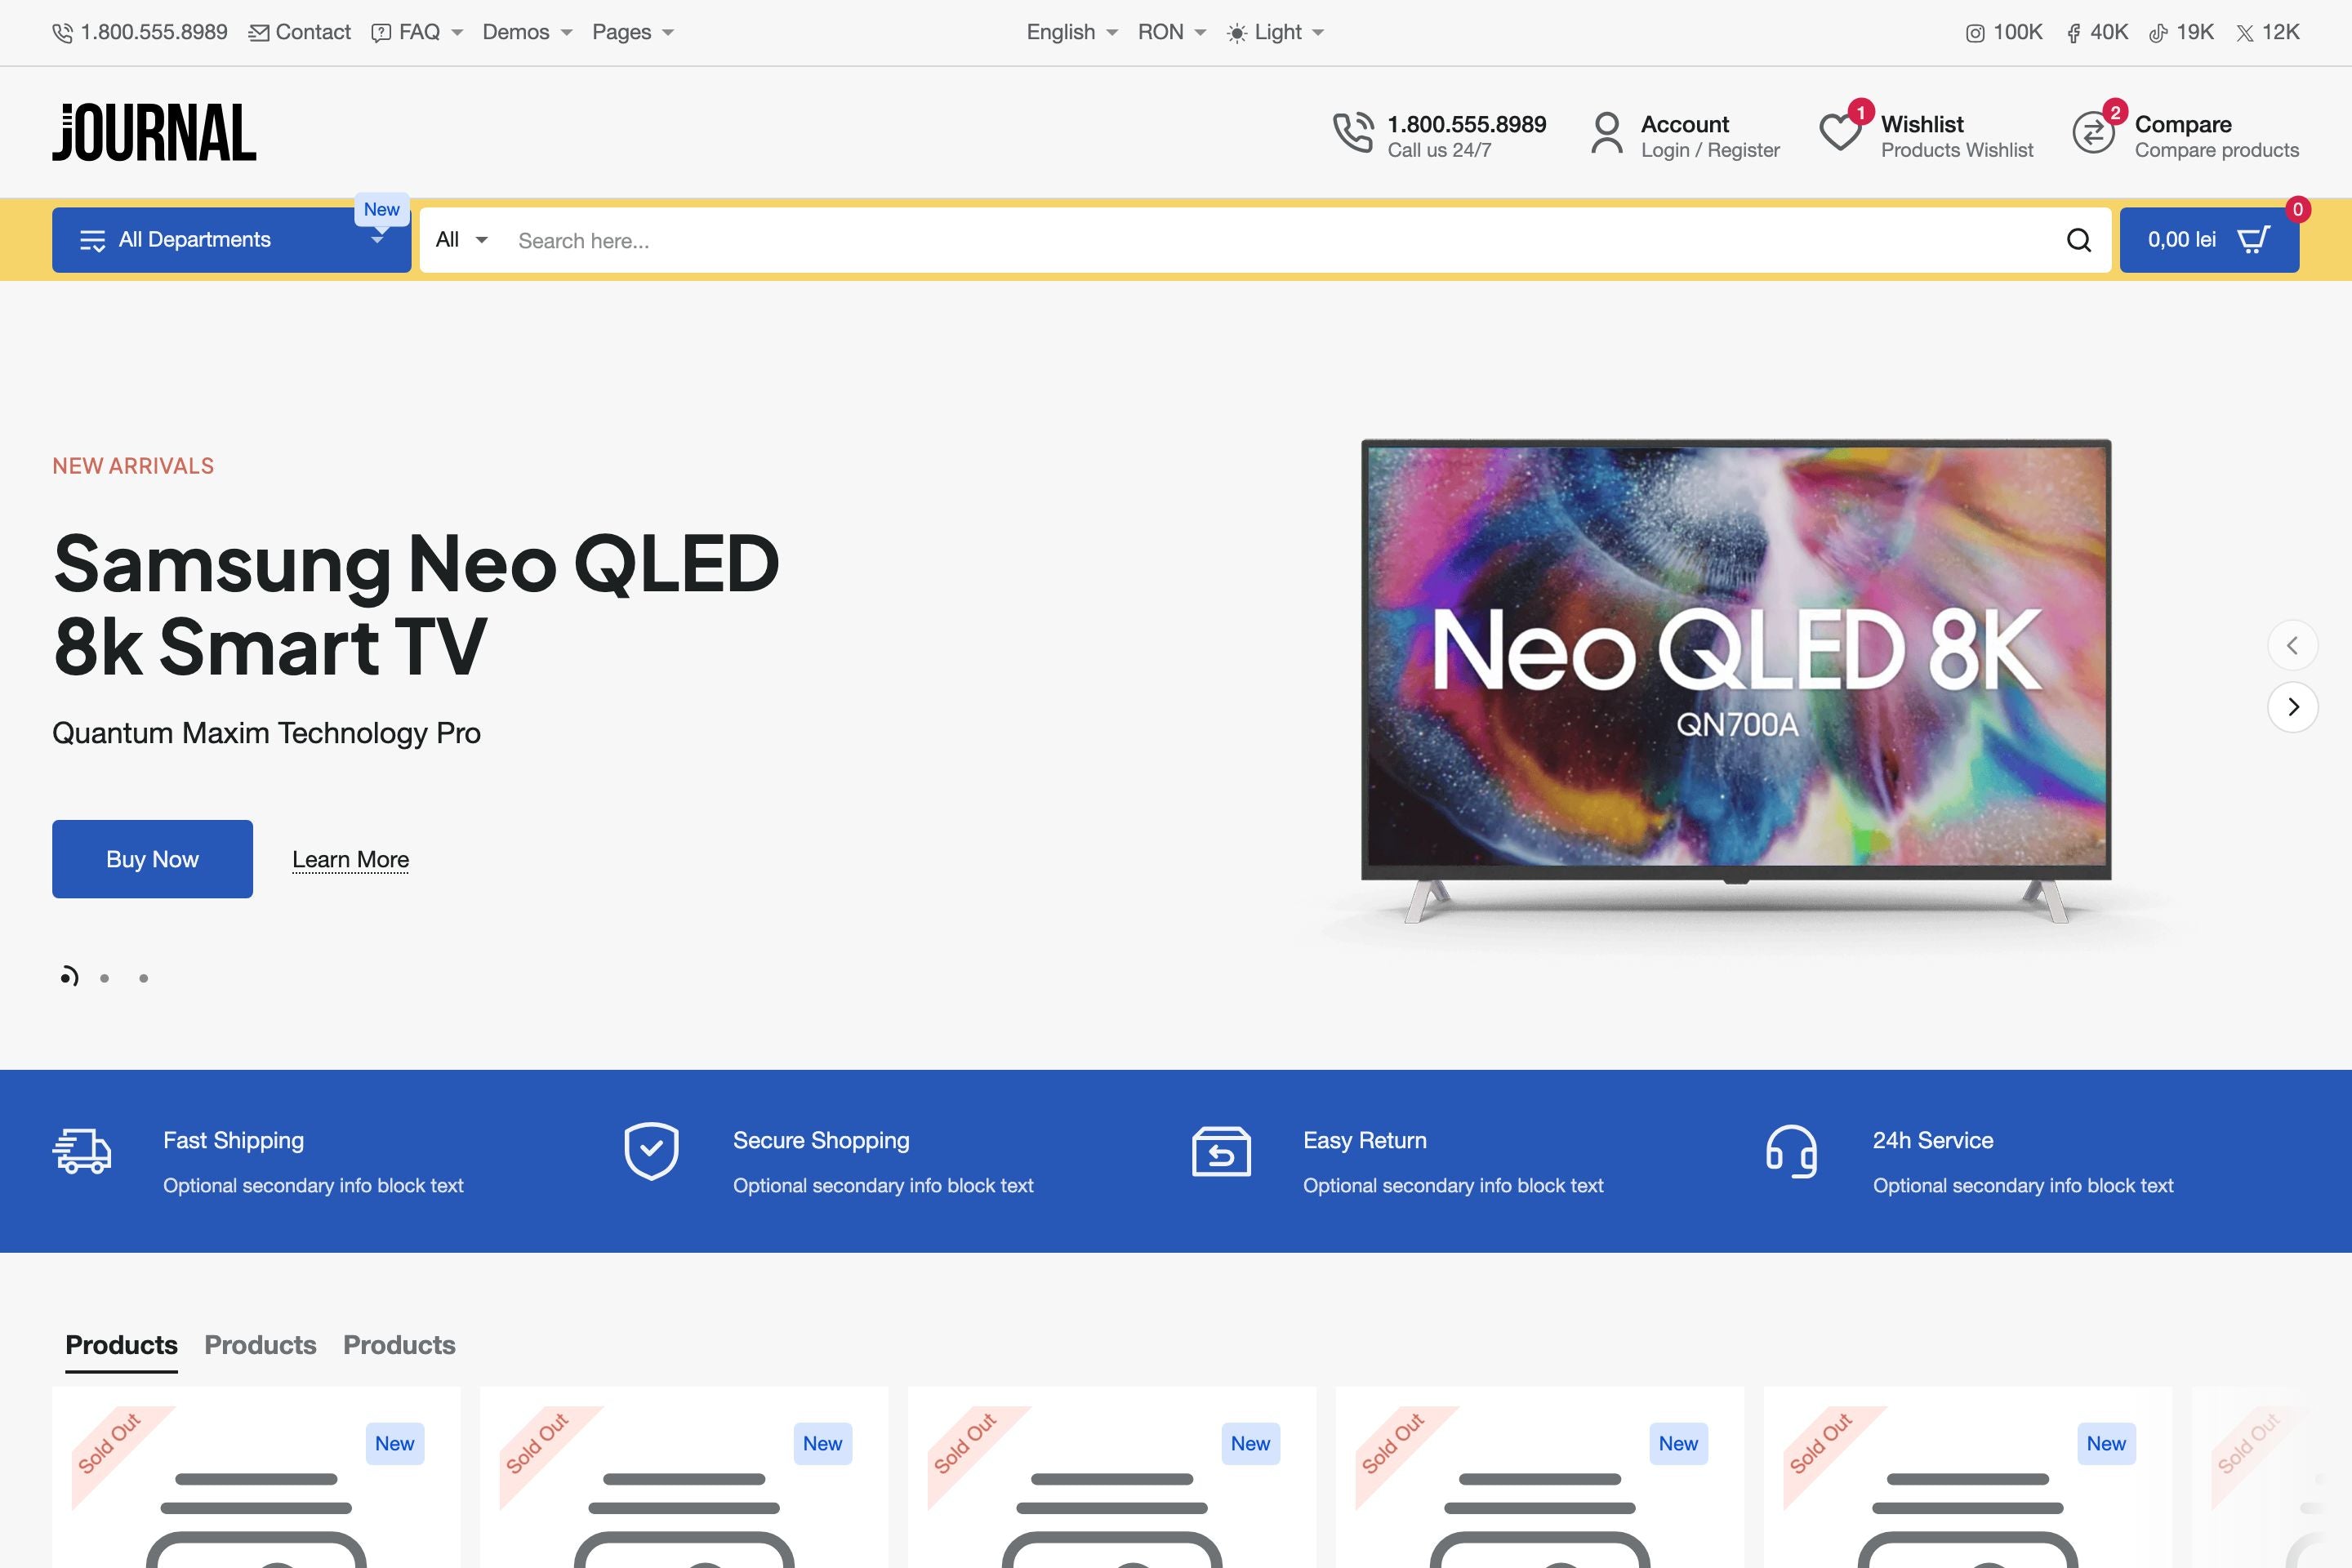
Task: Click the JOURNAL logo
Action: click(154, 132)
